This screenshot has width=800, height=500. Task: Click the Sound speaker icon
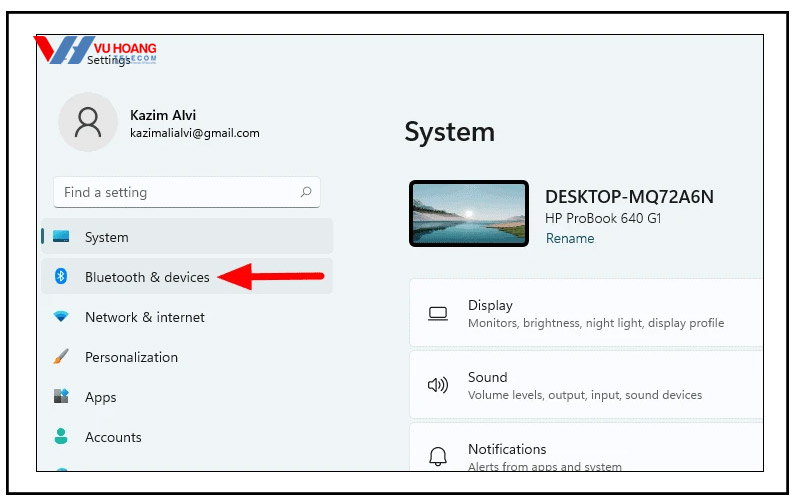(438, 385)
